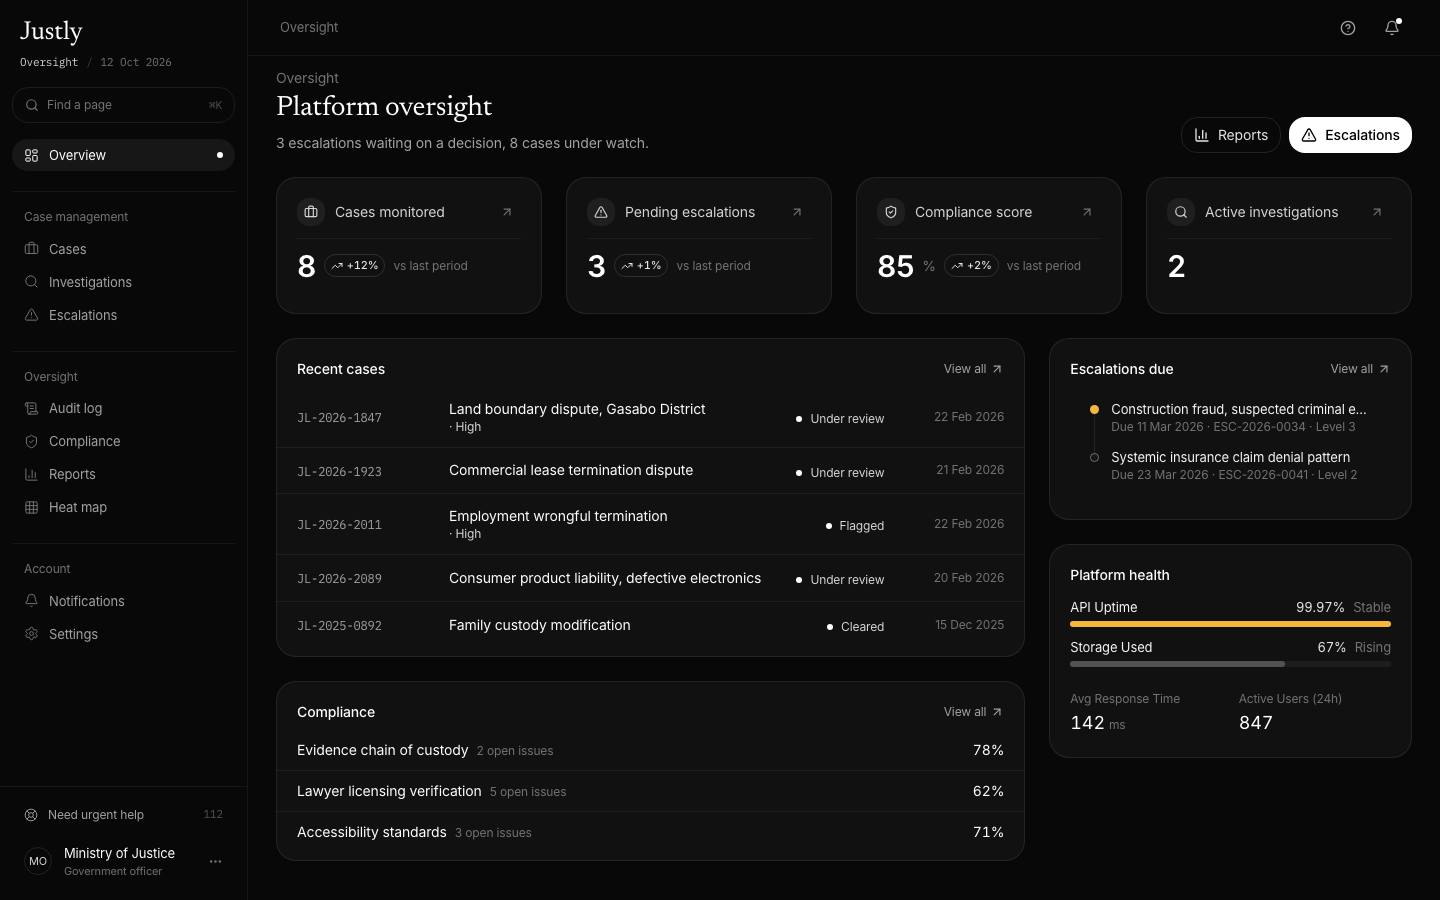Click the MO avatar circle

click(x=38, y=861)
